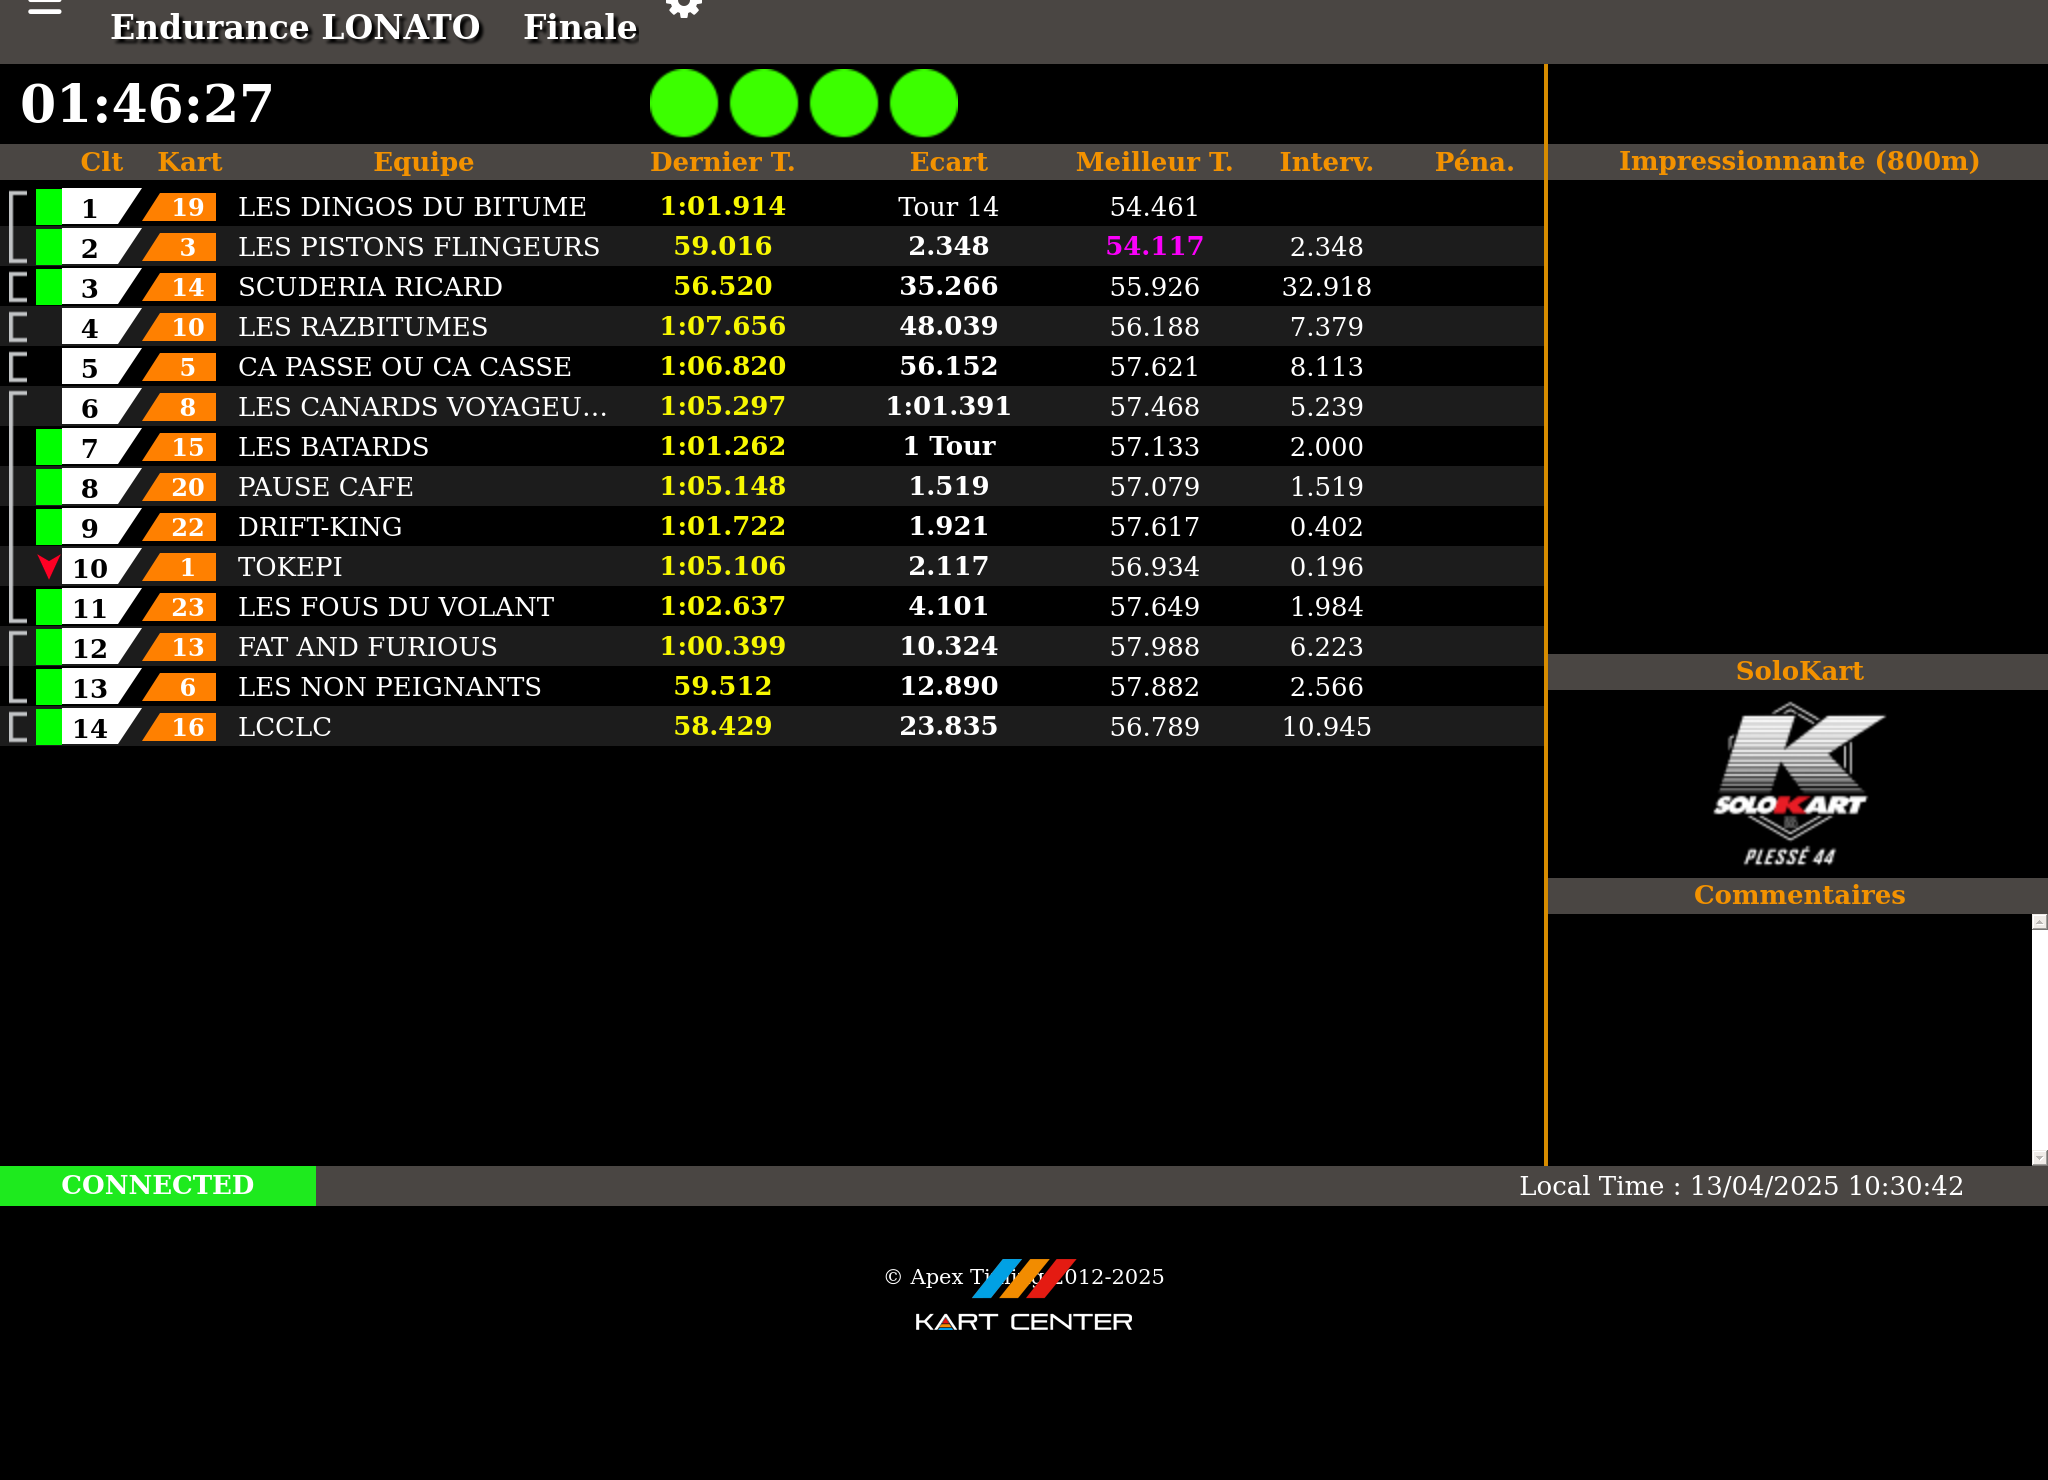Click the purple best lap 54.117

click(x=1155, y=246)
